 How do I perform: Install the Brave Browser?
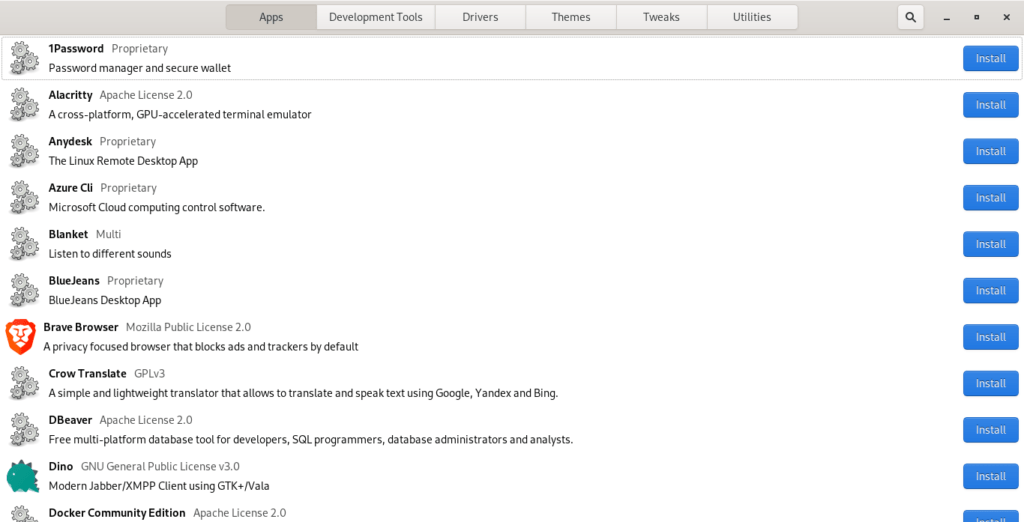tap(990, 337)
